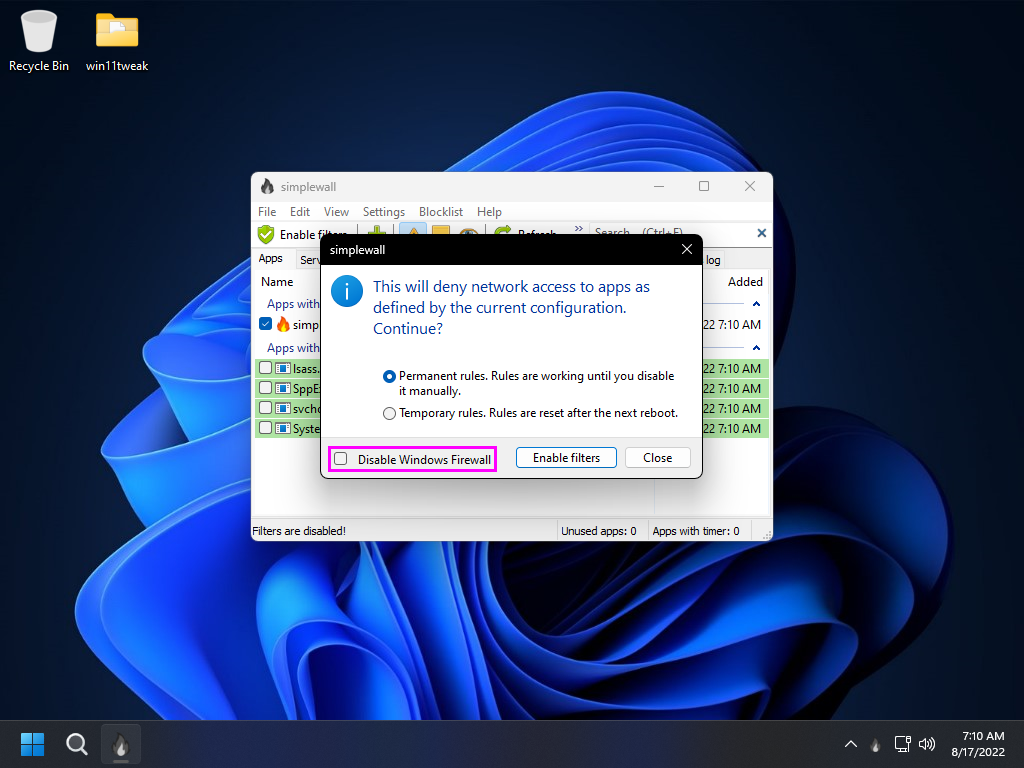Select the Permanent rules radio option
Viewport: 1024px width, 768px height.
coord(389,377)
